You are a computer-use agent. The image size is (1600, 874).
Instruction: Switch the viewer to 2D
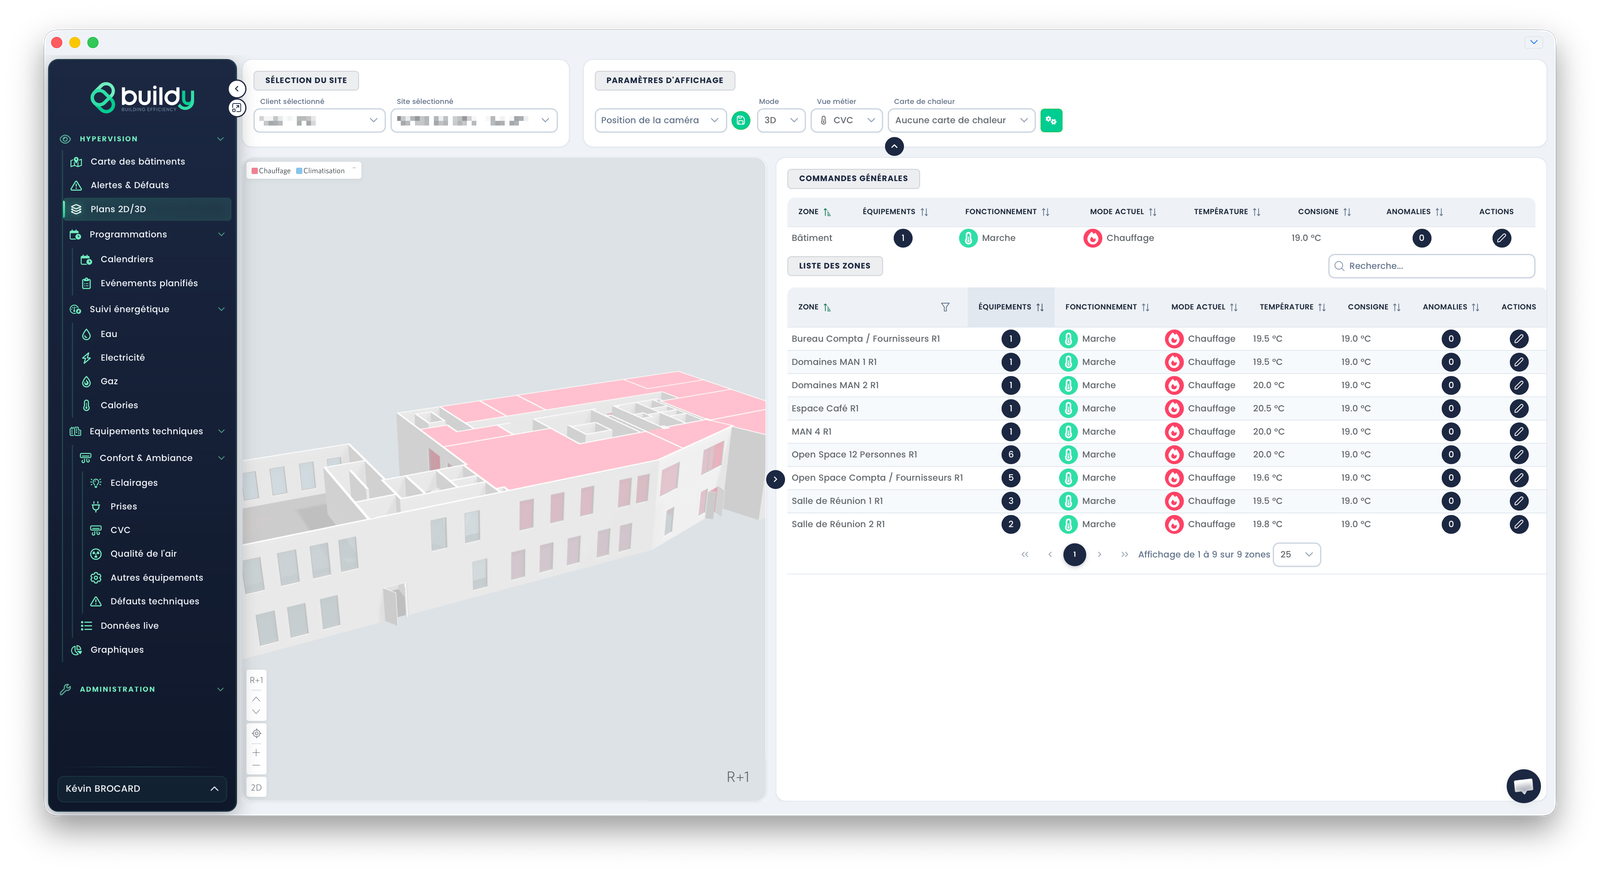[256, 788]
